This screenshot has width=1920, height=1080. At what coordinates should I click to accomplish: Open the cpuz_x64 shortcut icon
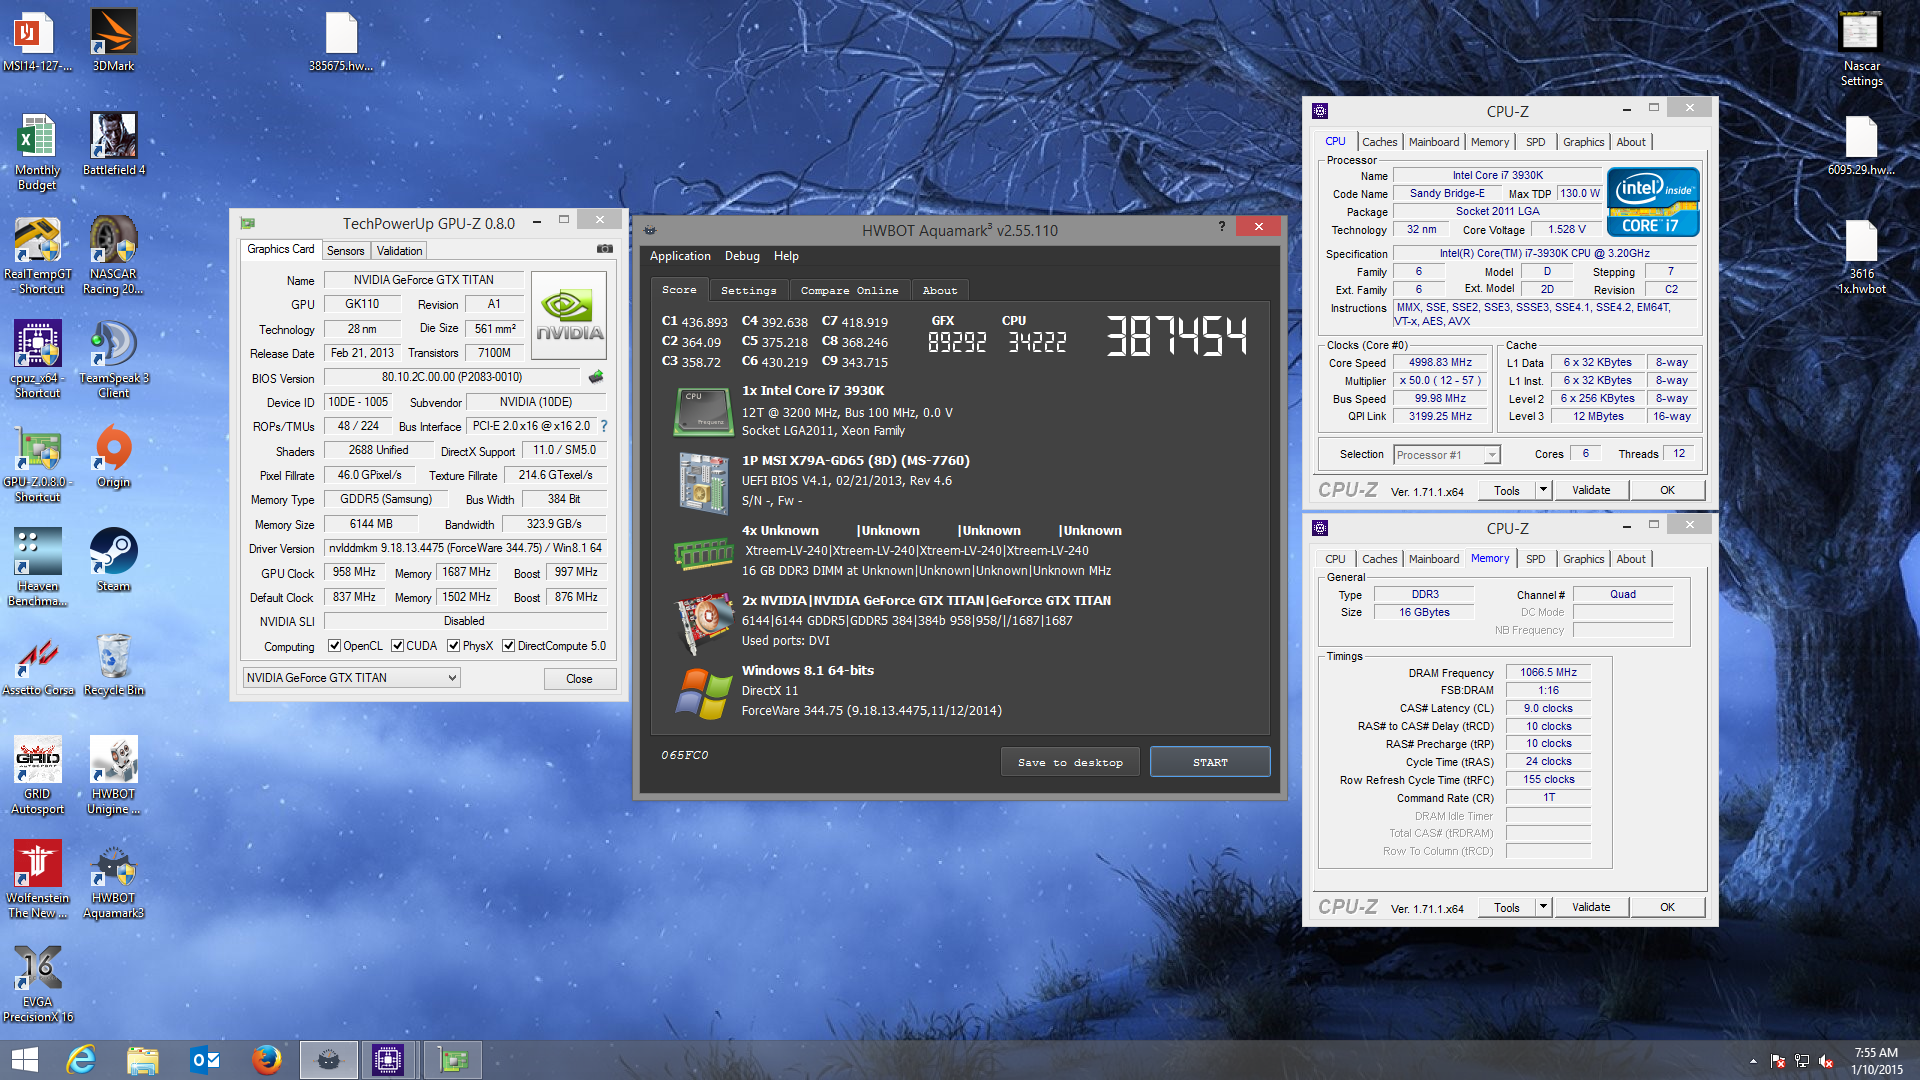[x=38, y=359]
